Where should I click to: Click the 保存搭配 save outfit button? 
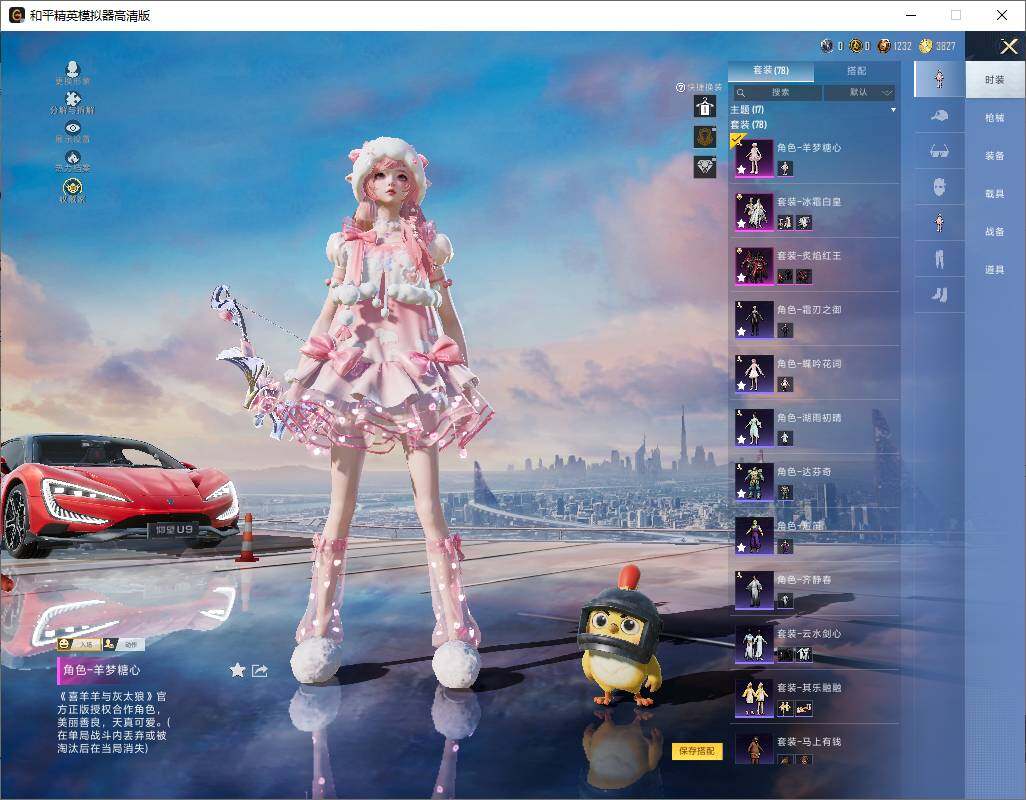tap(697, 751)
